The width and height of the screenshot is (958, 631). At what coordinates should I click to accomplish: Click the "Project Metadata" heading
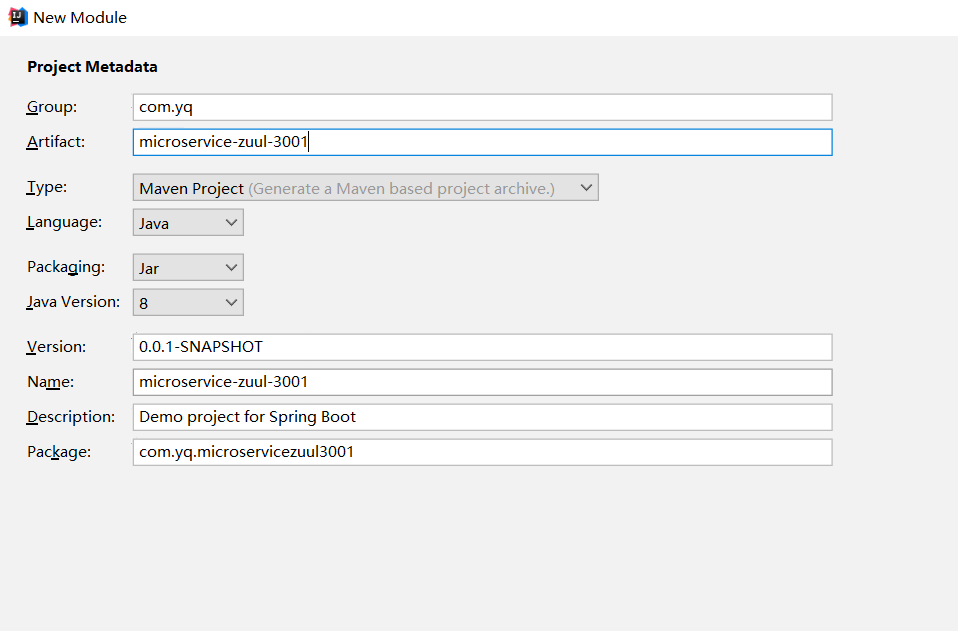coord(92,67)
